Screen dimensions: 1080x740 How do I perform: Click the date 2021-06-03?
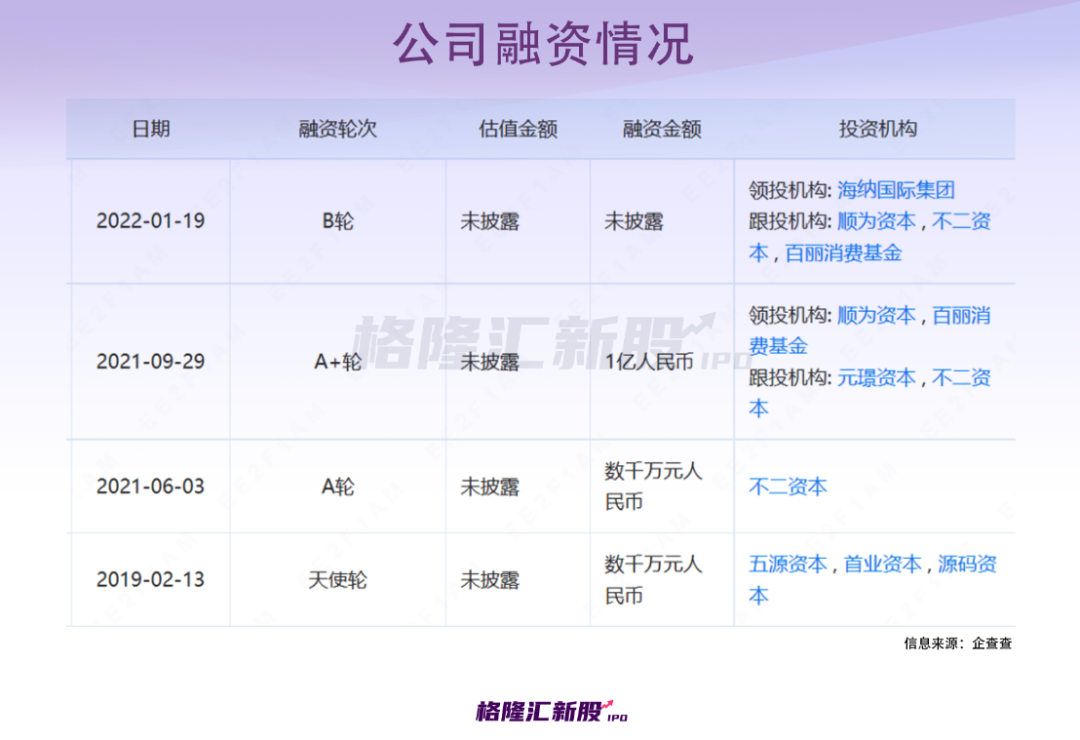[x=151, y=486]
